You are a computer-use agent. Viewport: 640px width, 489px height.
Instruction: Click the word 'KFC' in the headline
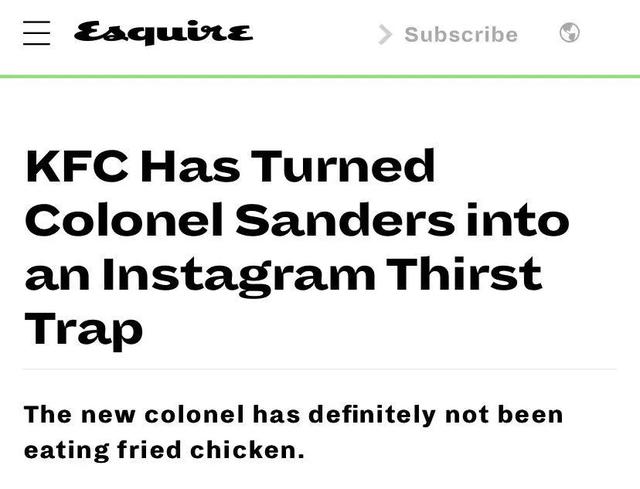coord(77,166)
